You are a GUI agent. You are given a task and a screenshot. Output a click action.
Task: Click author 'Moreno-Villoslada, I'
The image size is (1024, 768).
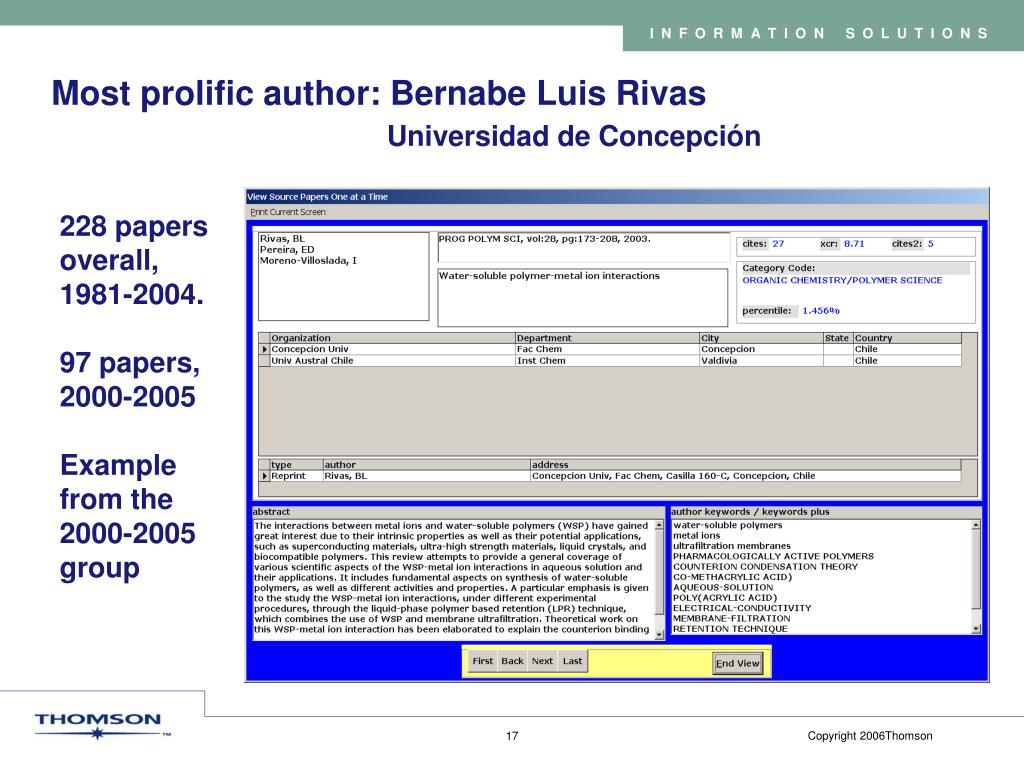pos(308,261)
